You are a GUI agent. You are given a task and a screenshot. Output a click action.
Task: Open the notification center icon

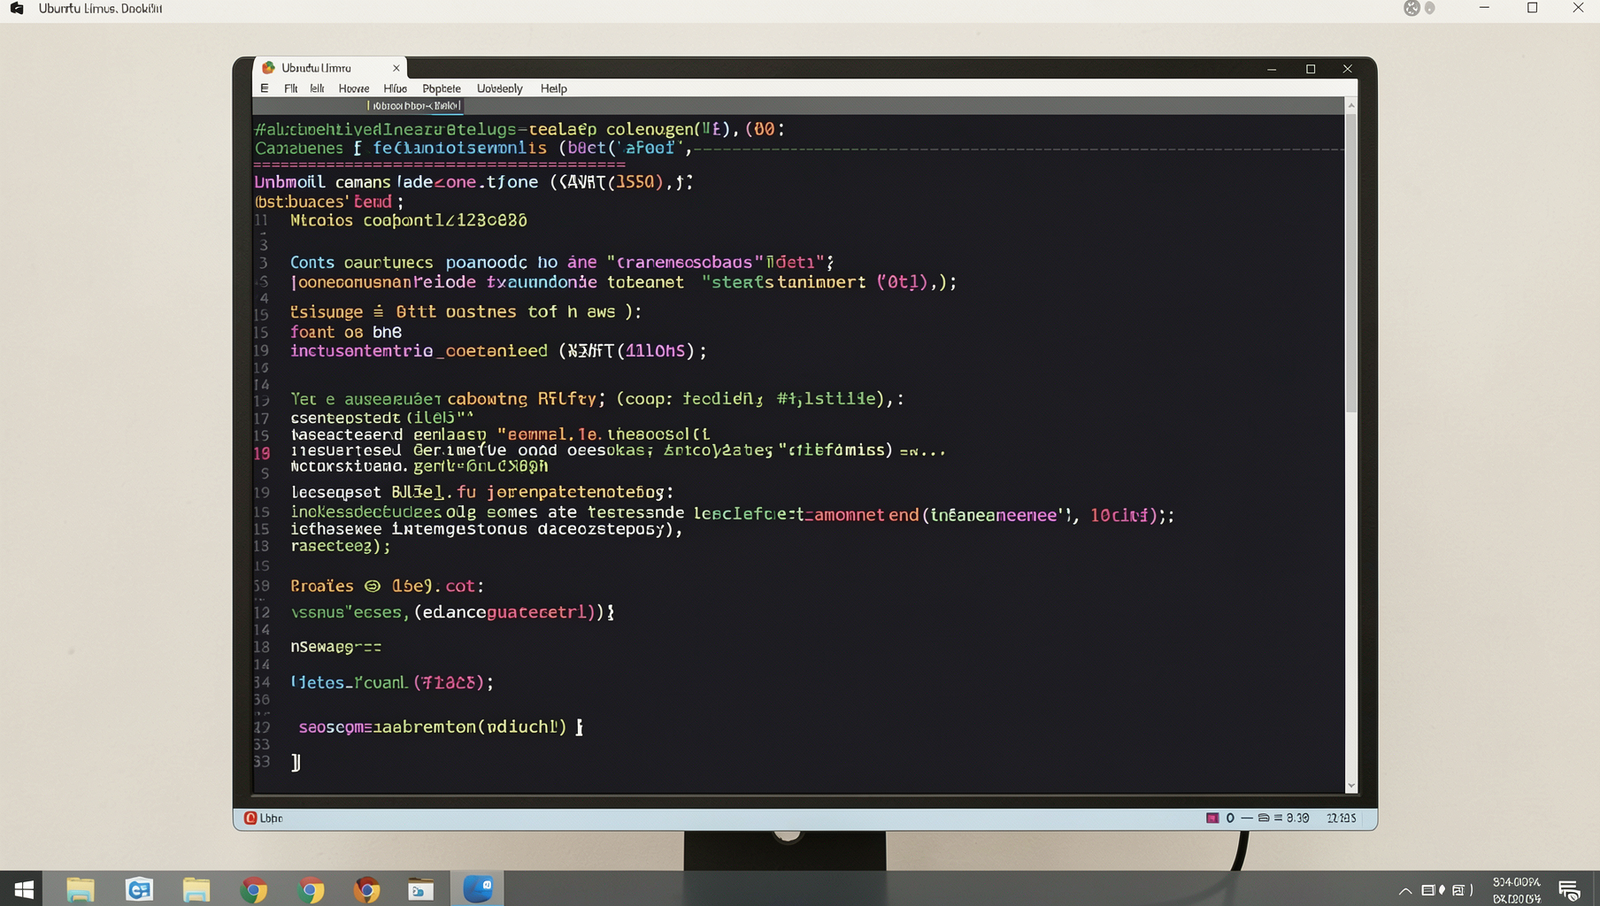coord(1568,890)
